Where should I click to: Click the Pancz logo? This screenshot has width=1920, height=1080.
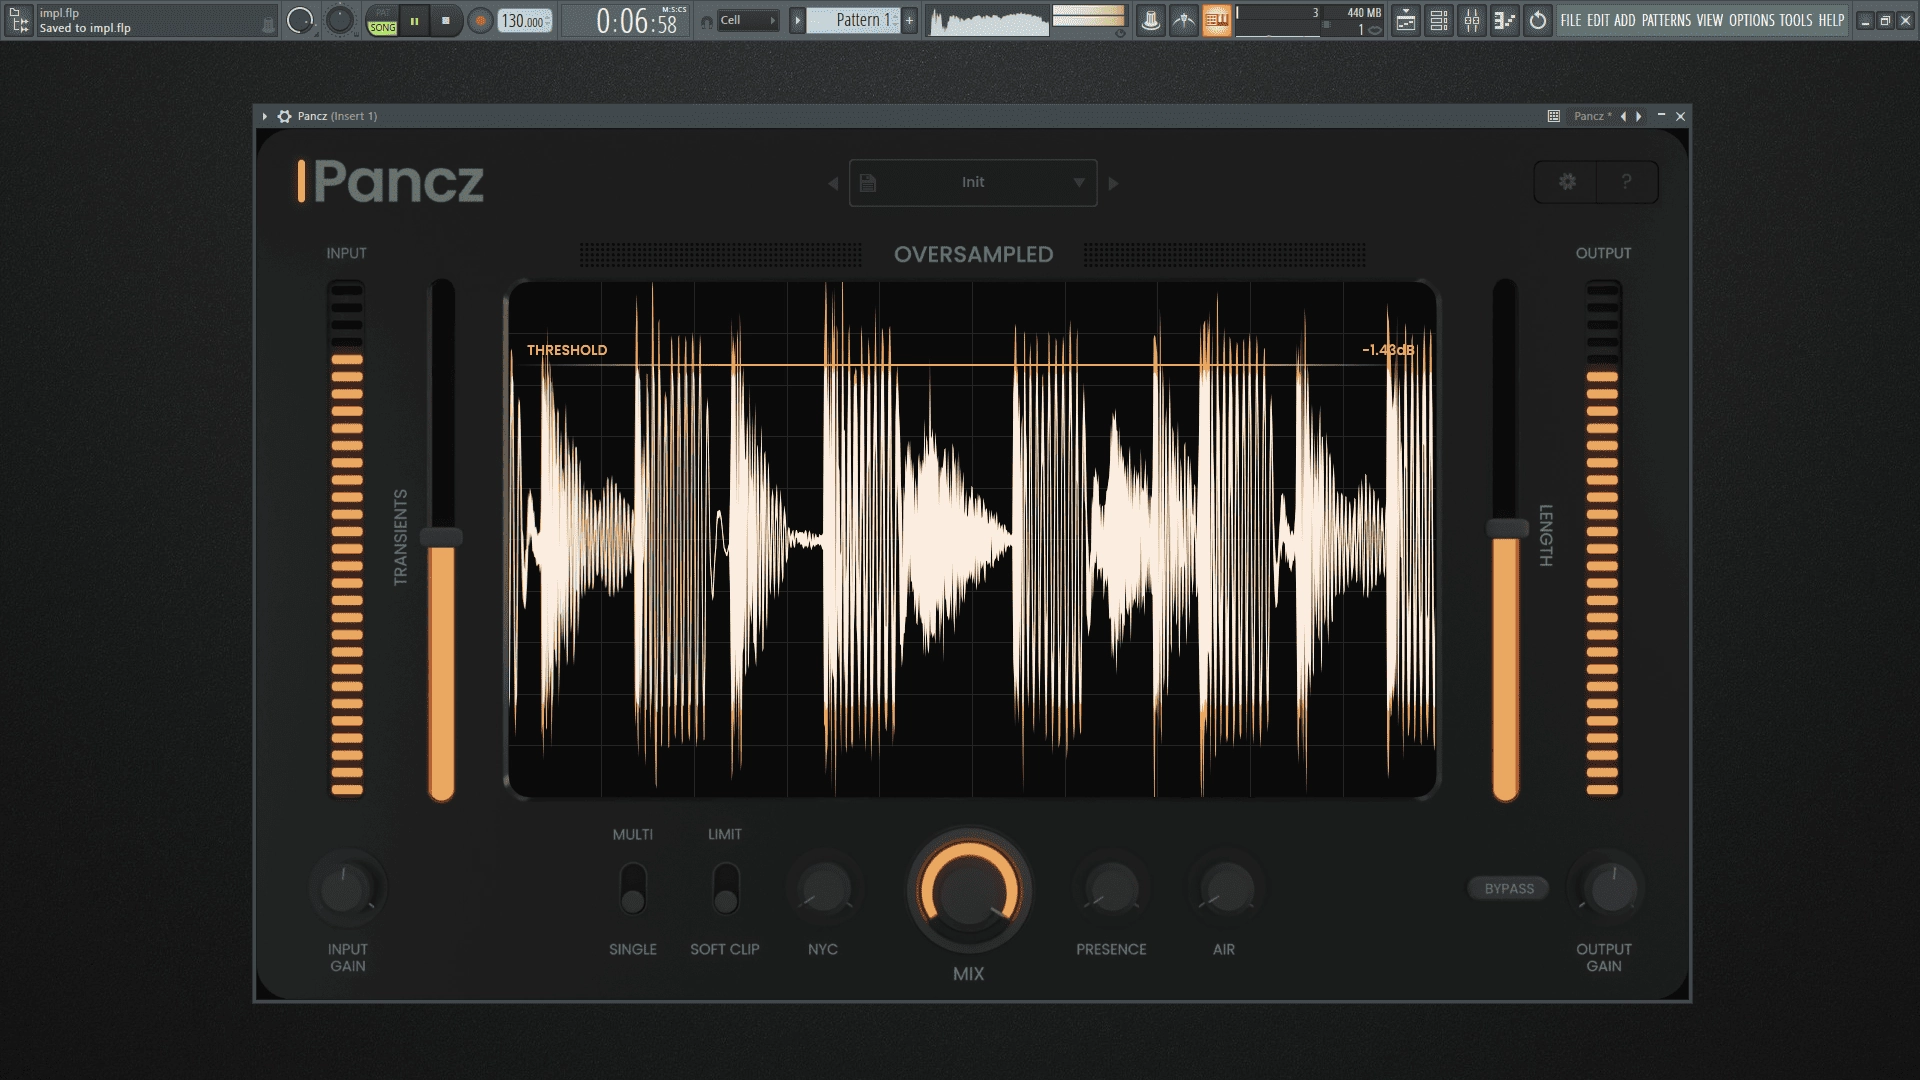(391, 182)
